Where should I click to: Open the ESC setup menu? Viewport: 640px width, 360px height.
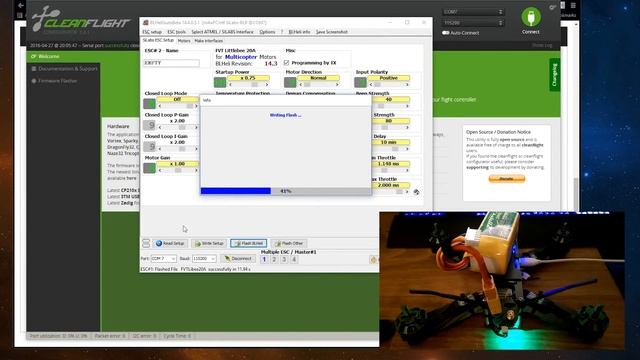pos(152,32)
